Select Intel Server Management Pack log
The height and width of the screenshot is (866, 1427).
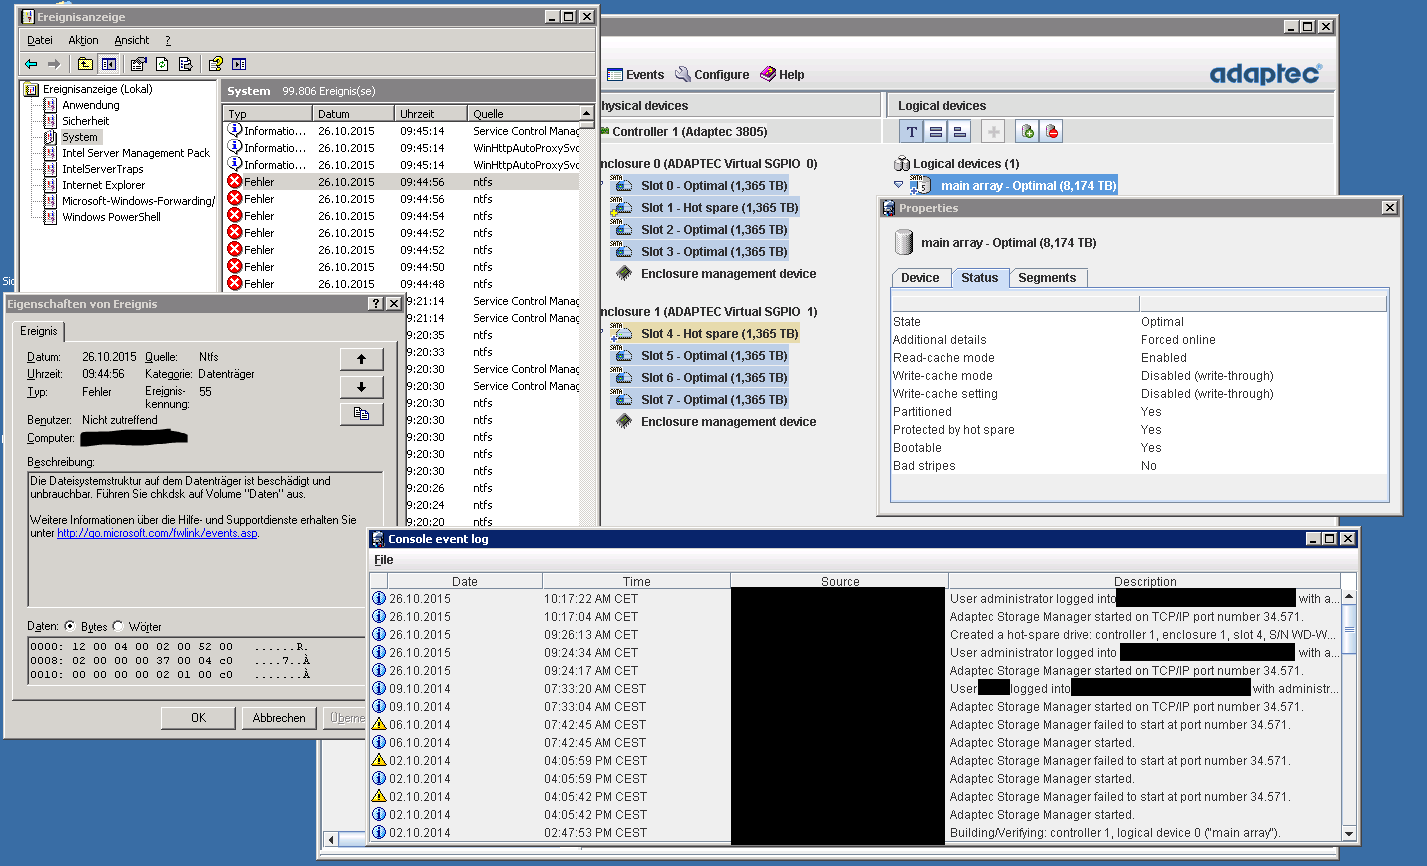[136, 153]
